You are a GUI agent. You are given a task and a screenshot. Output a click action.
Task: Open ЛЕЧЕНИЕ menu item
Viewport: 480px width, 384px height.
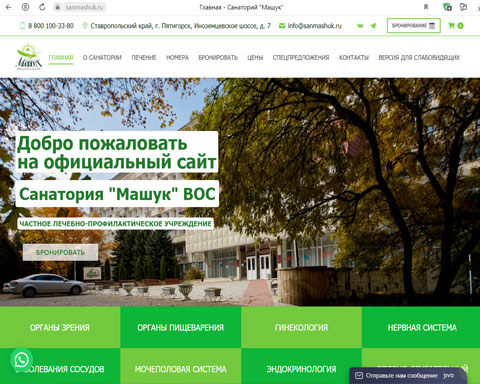click(144, 57)
